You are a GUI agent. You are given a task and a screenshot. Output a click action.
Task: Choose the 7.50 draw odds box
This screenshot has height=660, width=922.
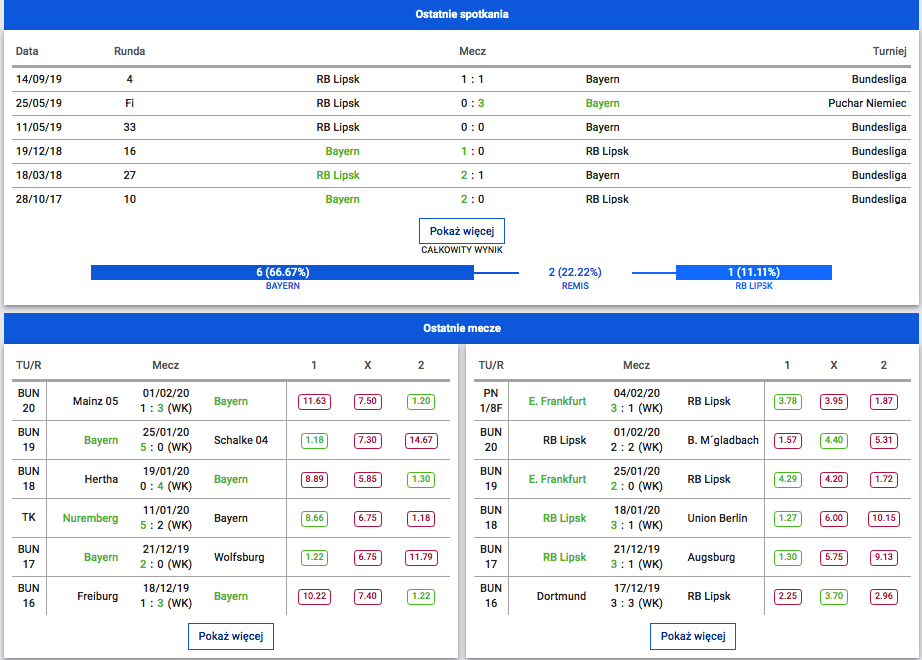367,401
